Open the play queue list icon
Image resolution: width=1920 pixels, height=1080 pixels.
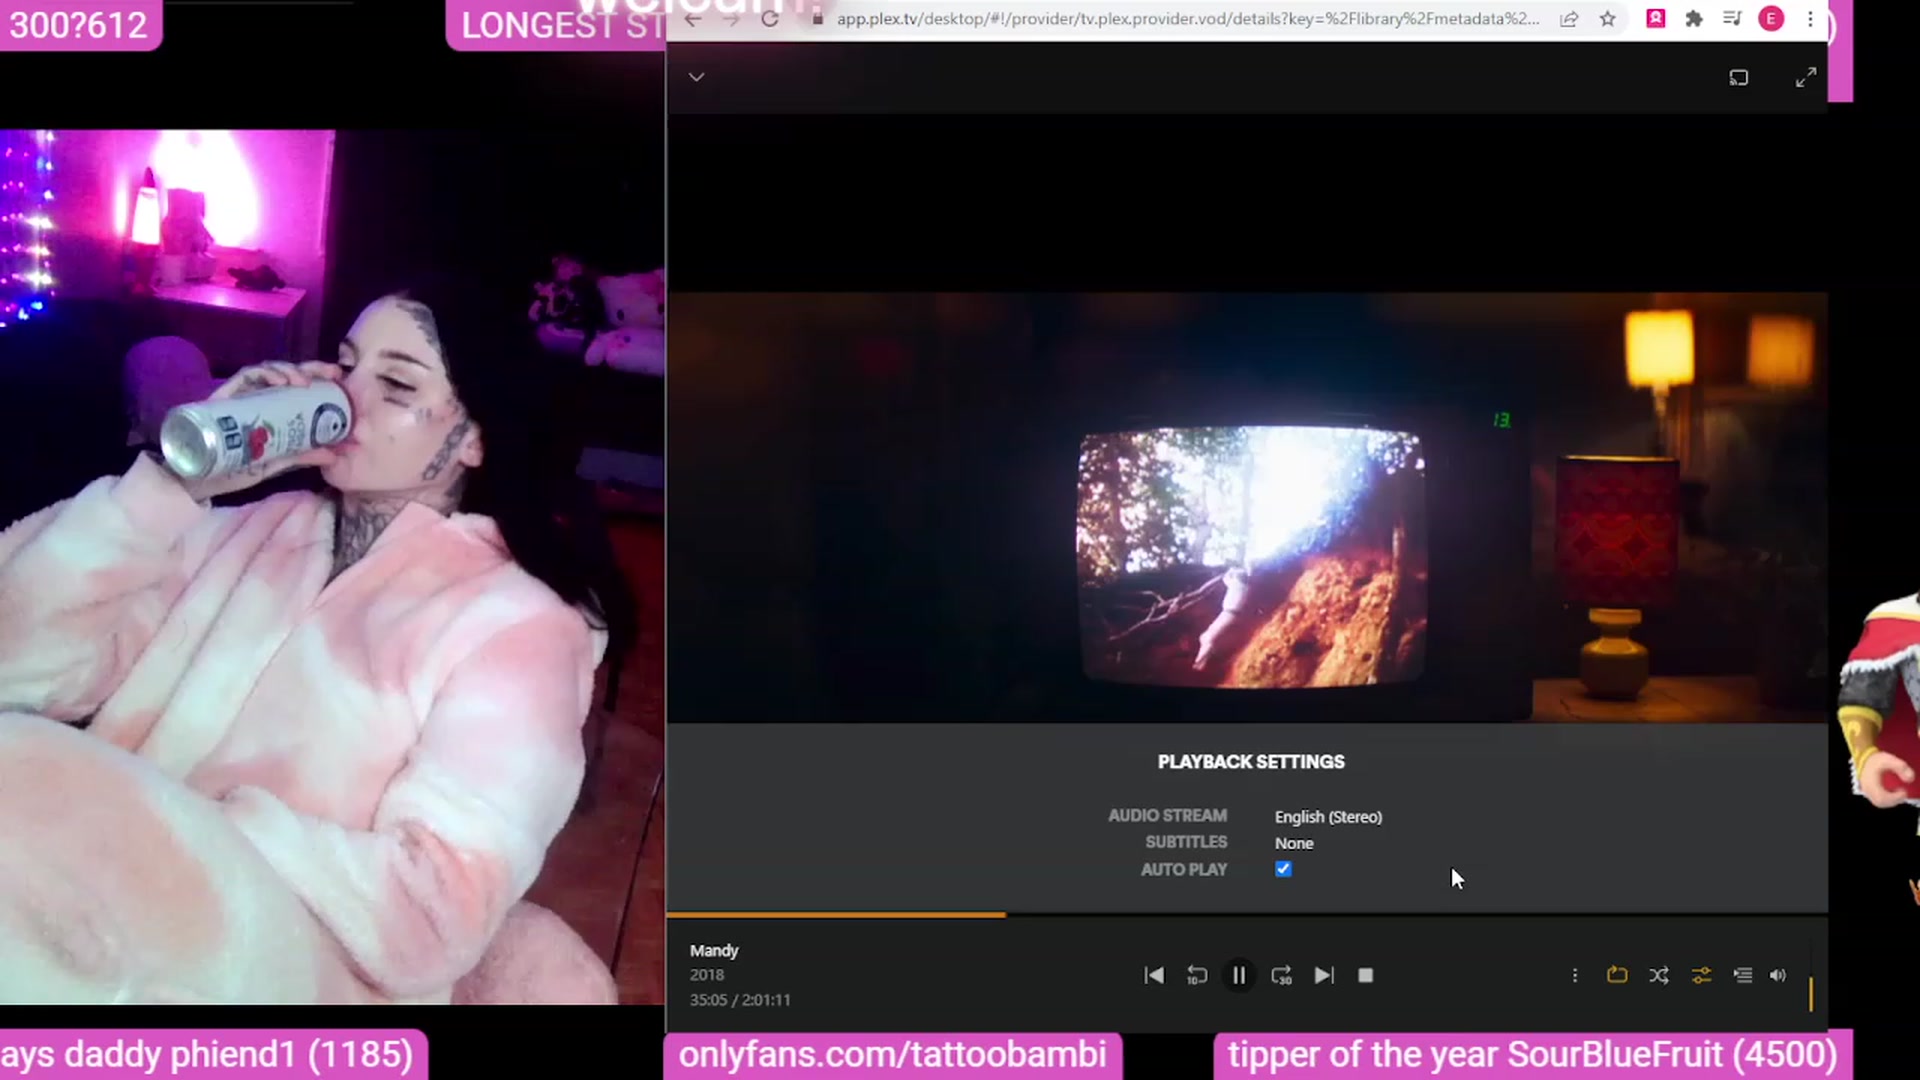tap(1742, 975)
